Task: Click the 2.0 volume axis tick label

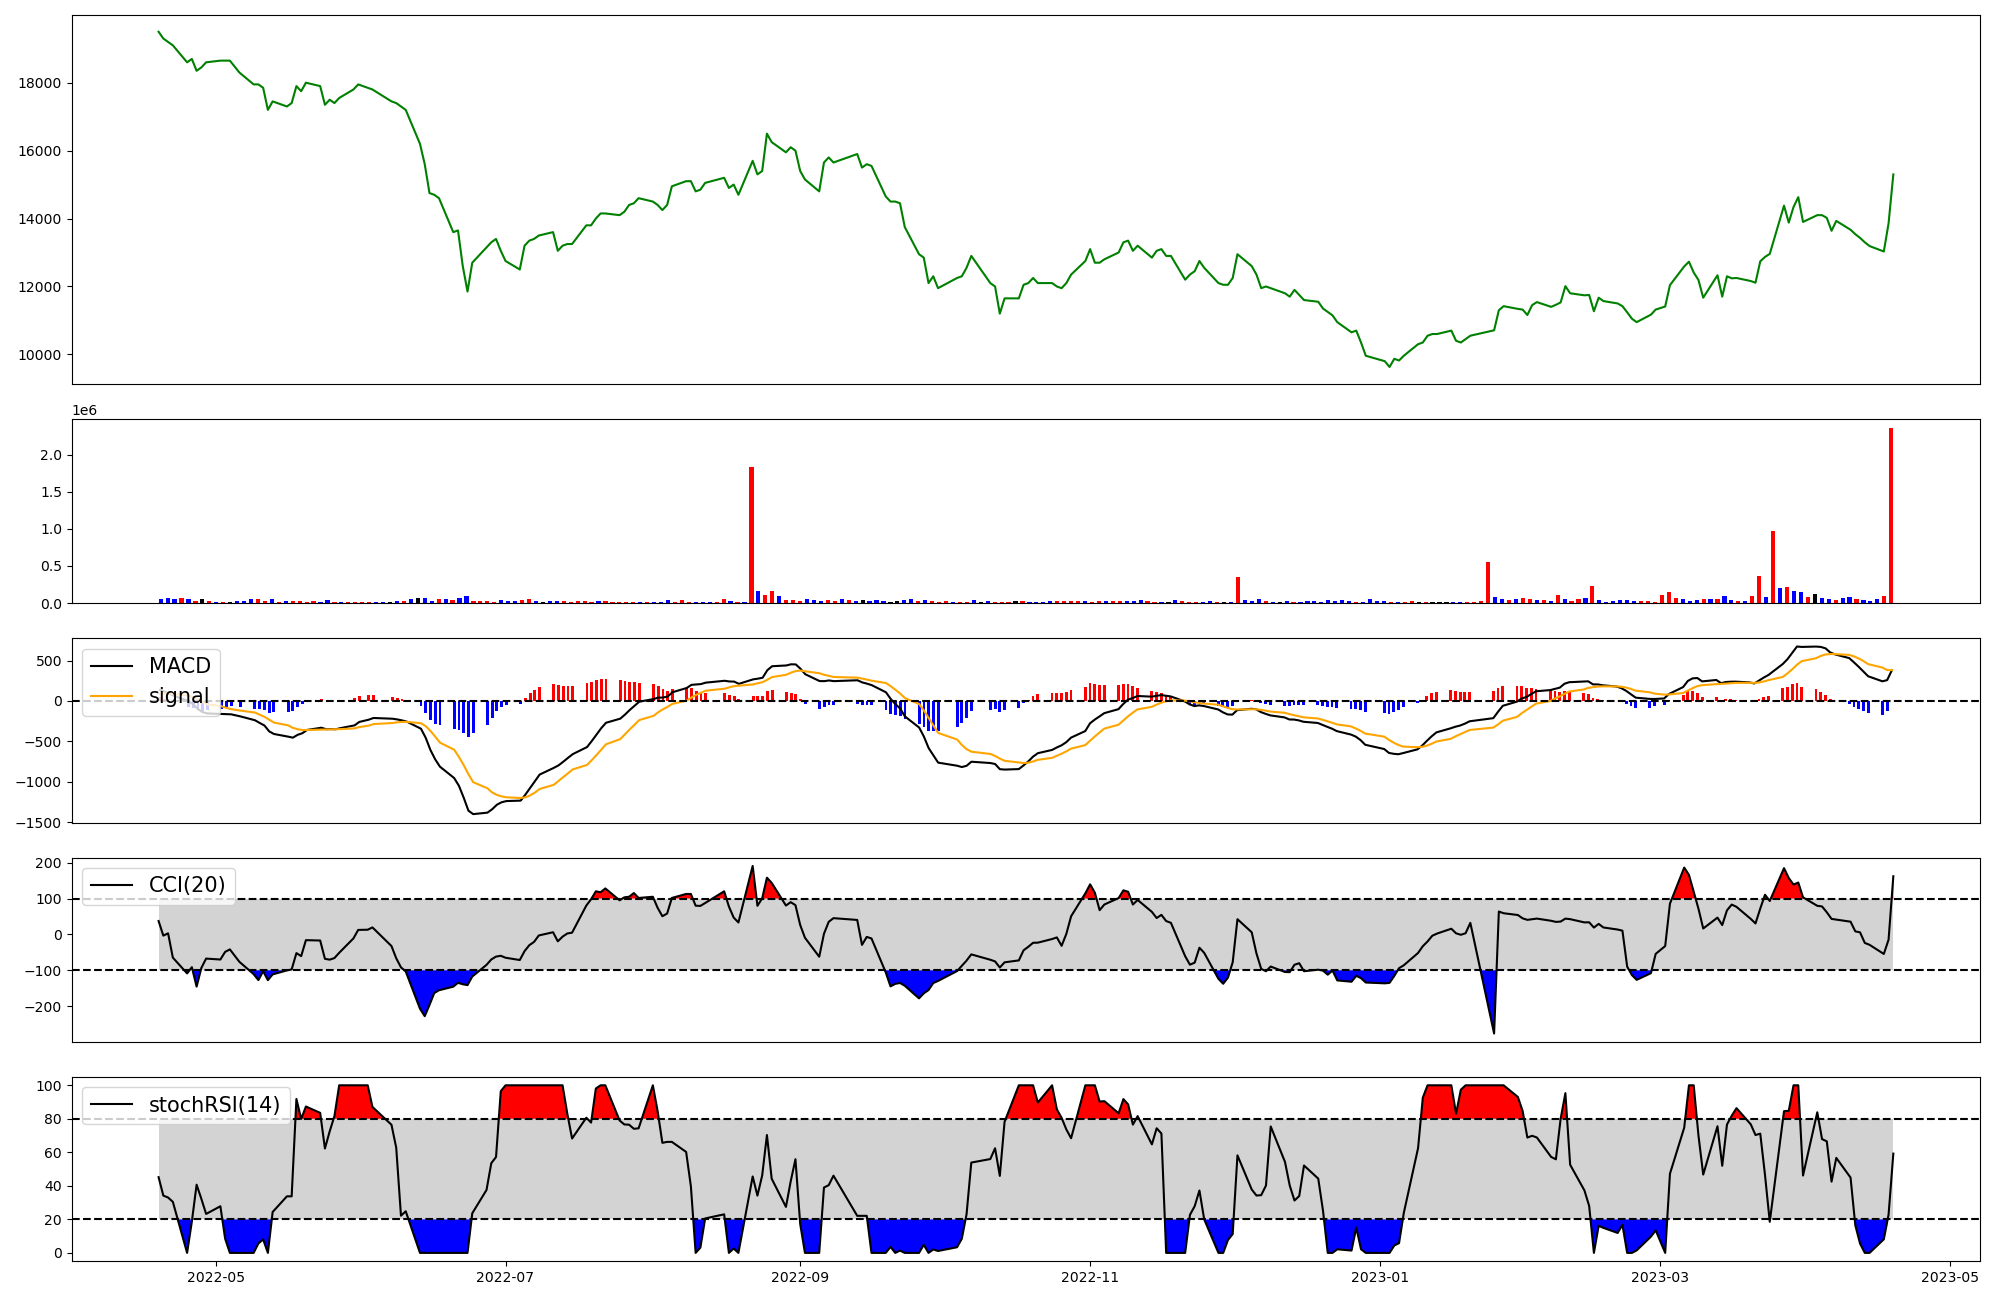Action: coord(51,456)
